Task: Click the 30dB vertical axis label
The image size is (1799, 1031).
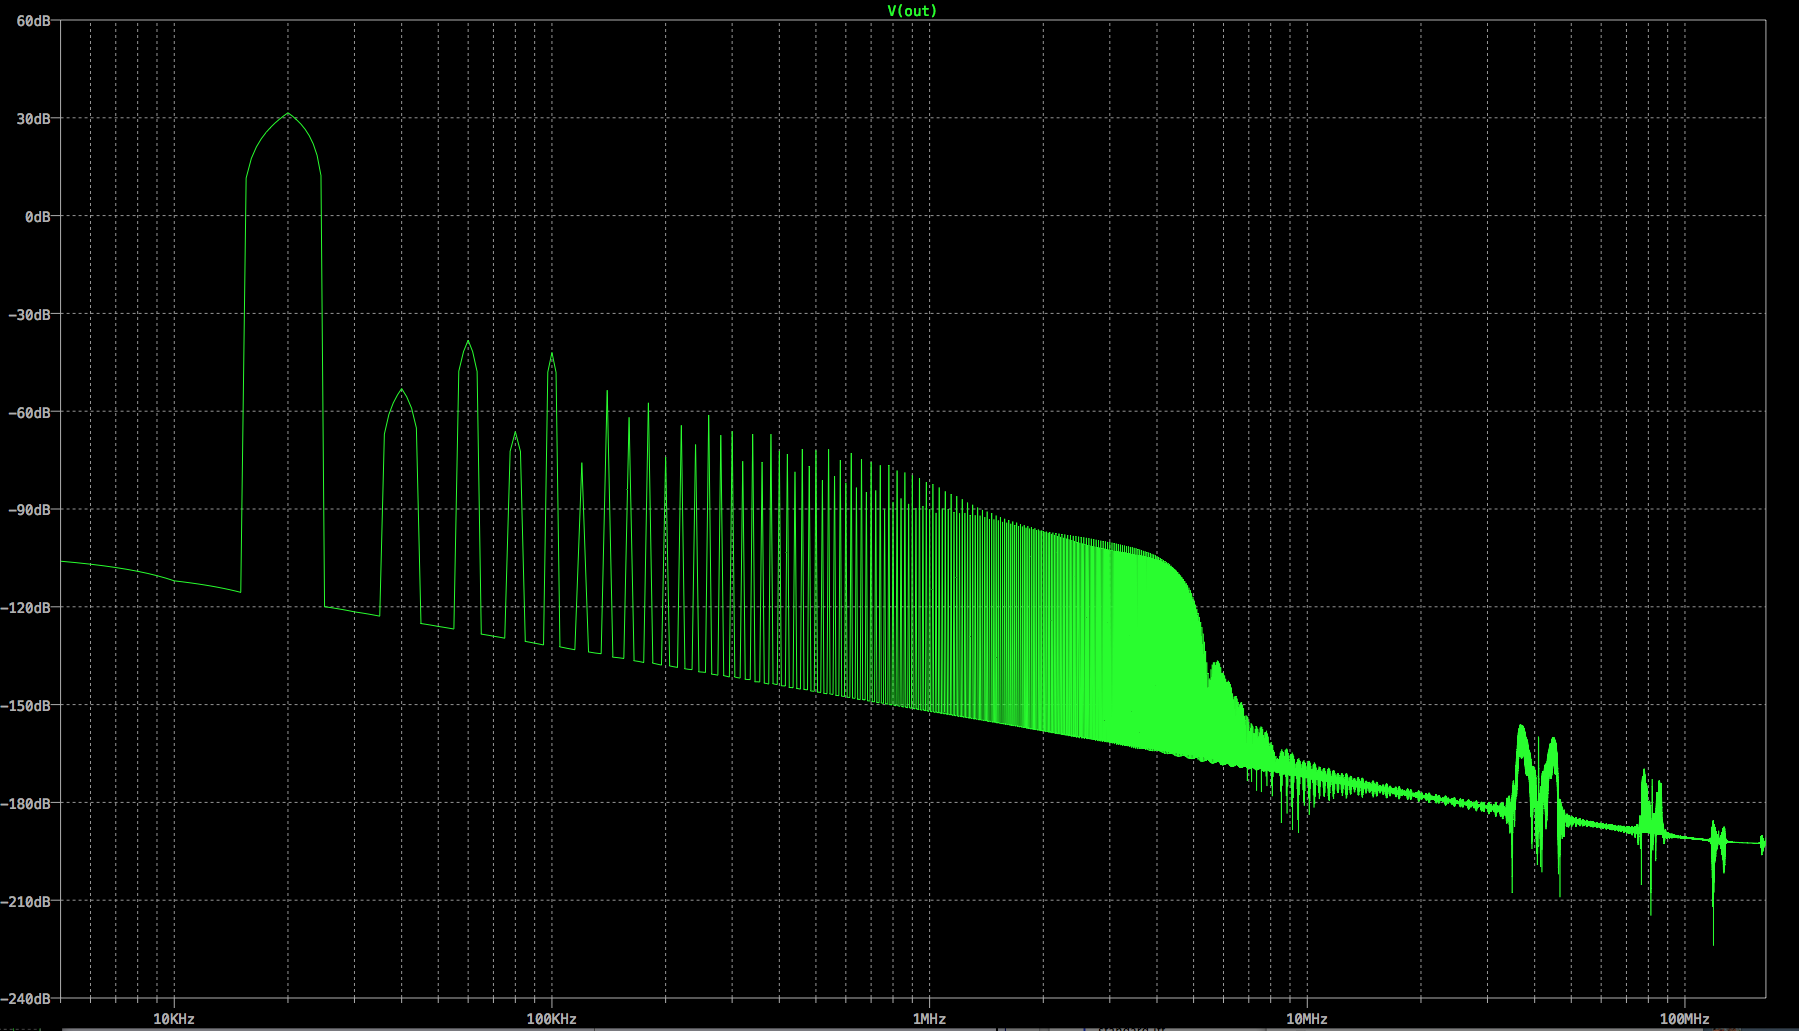Action: 33,119
